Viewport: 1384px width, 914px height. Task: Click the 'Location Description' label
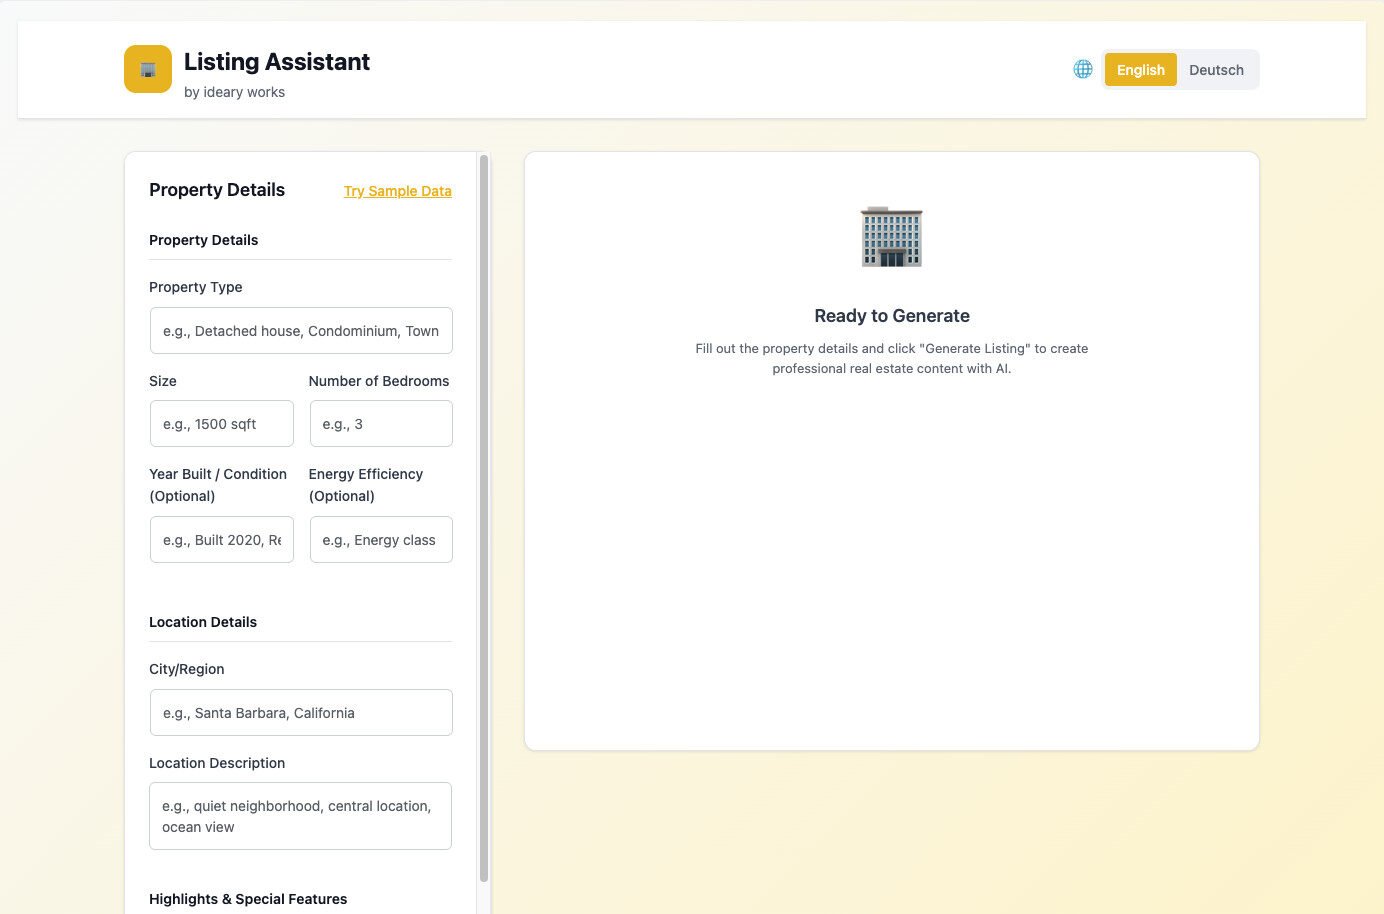217,763
